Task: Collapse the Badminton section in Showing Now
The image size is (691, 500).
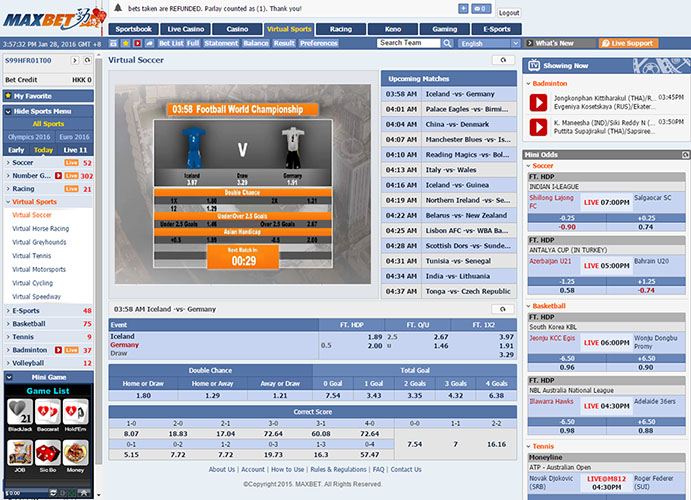Action: click(528, 83)
